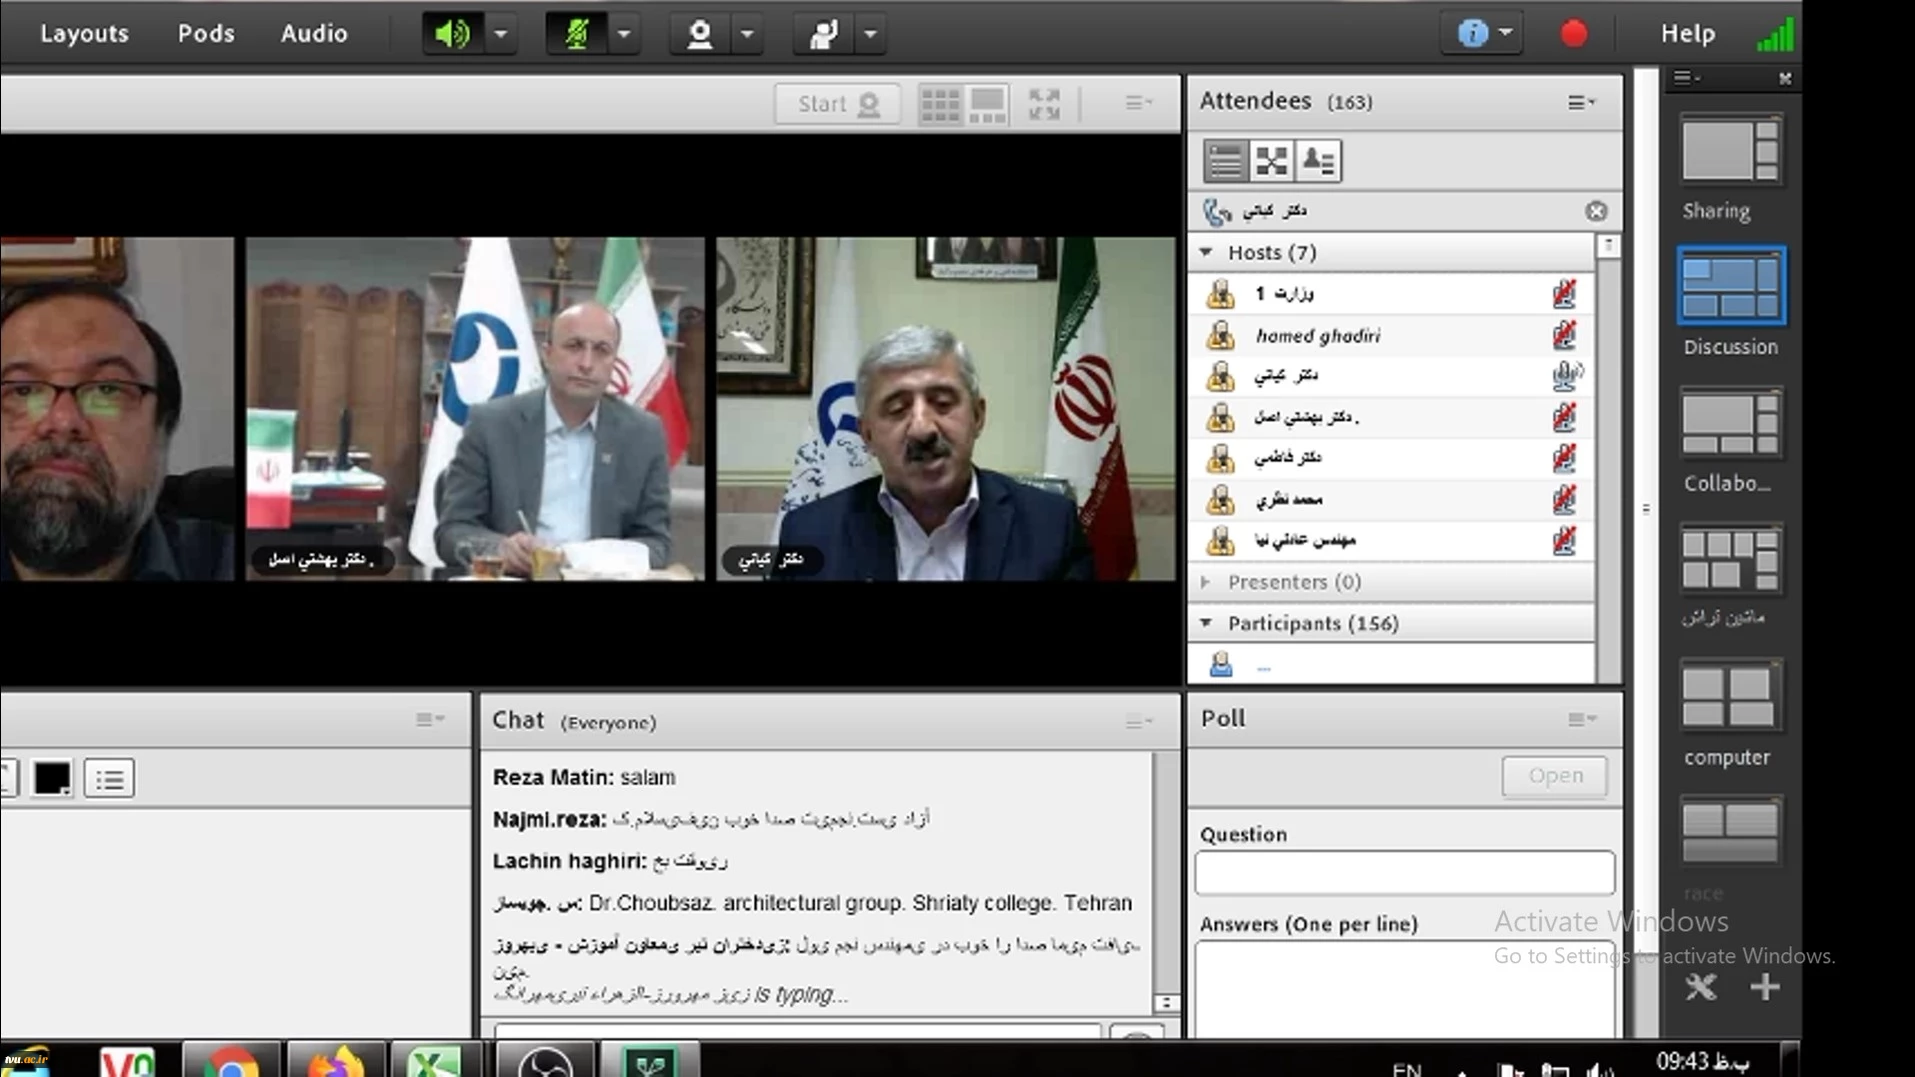This screenshot has width=1915, height=1077.
Task: Open breakout room view in Attendees
Action: click(1271, 161)
